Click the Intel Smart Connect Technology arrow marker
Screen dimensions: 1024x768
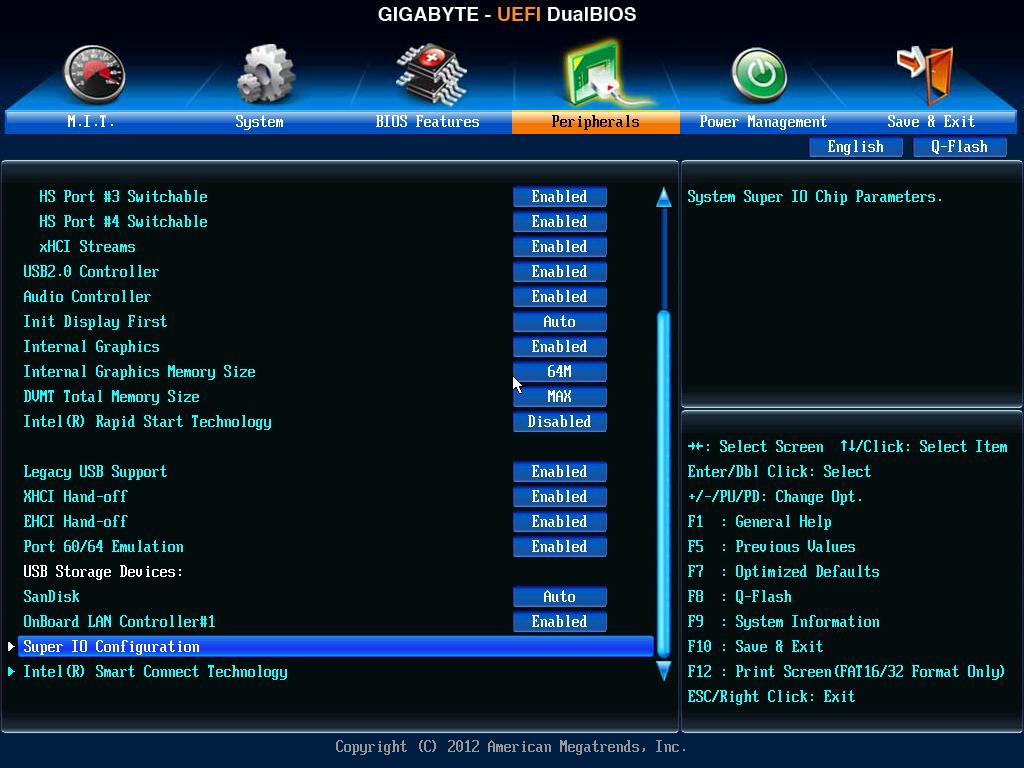tap(11, 671)
